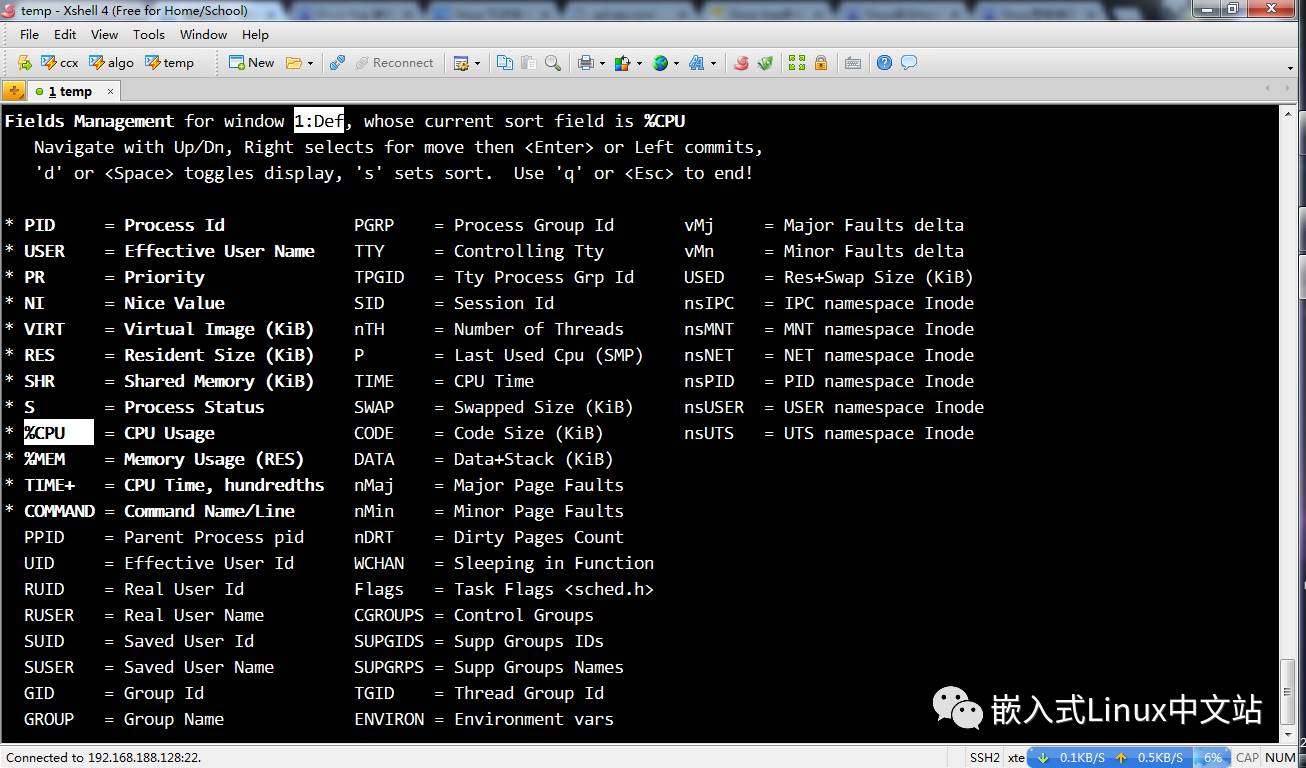Viewport: 1306px width, 768px height.
Task: Toggle the Full Screen icon
Action: [796, 62]
